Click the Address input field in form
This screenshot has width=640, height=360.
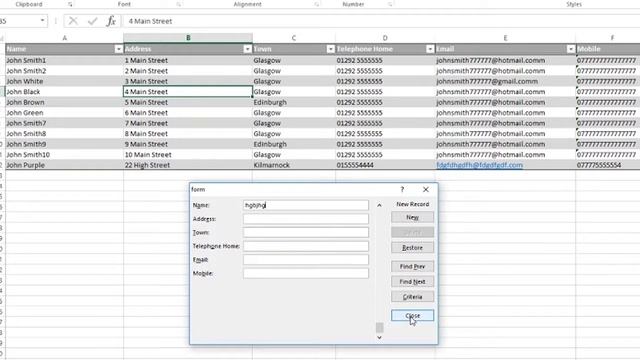tap(306, 219)
